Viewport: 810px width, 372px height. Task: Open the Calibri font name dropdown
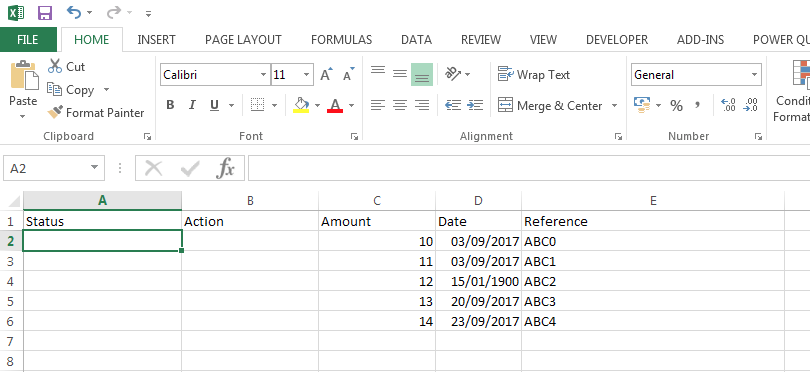pyautogui.click(x=263, y=75)
